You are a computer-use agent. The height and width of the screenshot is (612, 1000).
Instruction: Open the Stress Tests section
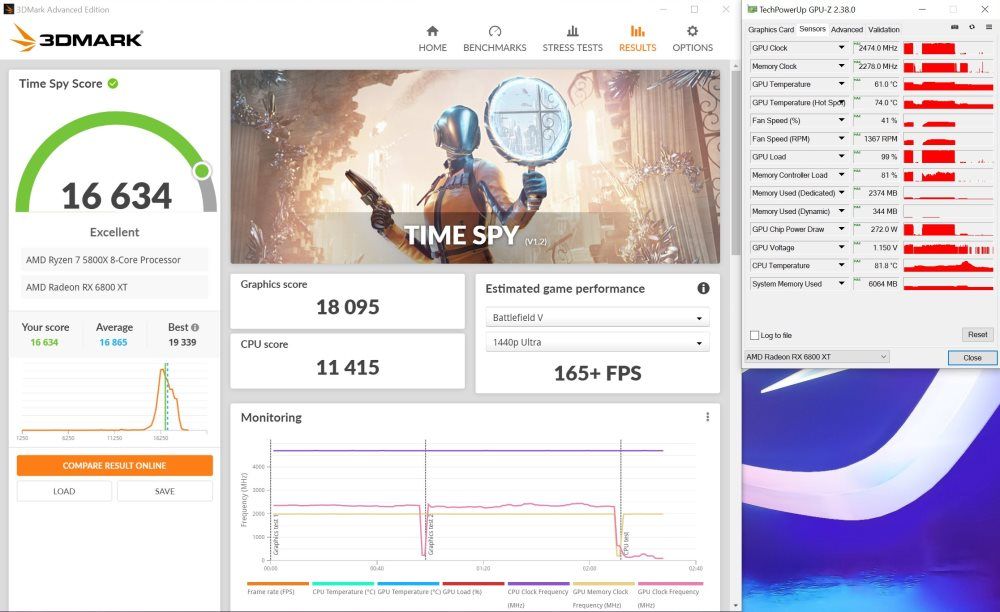[x=572, y=38]
